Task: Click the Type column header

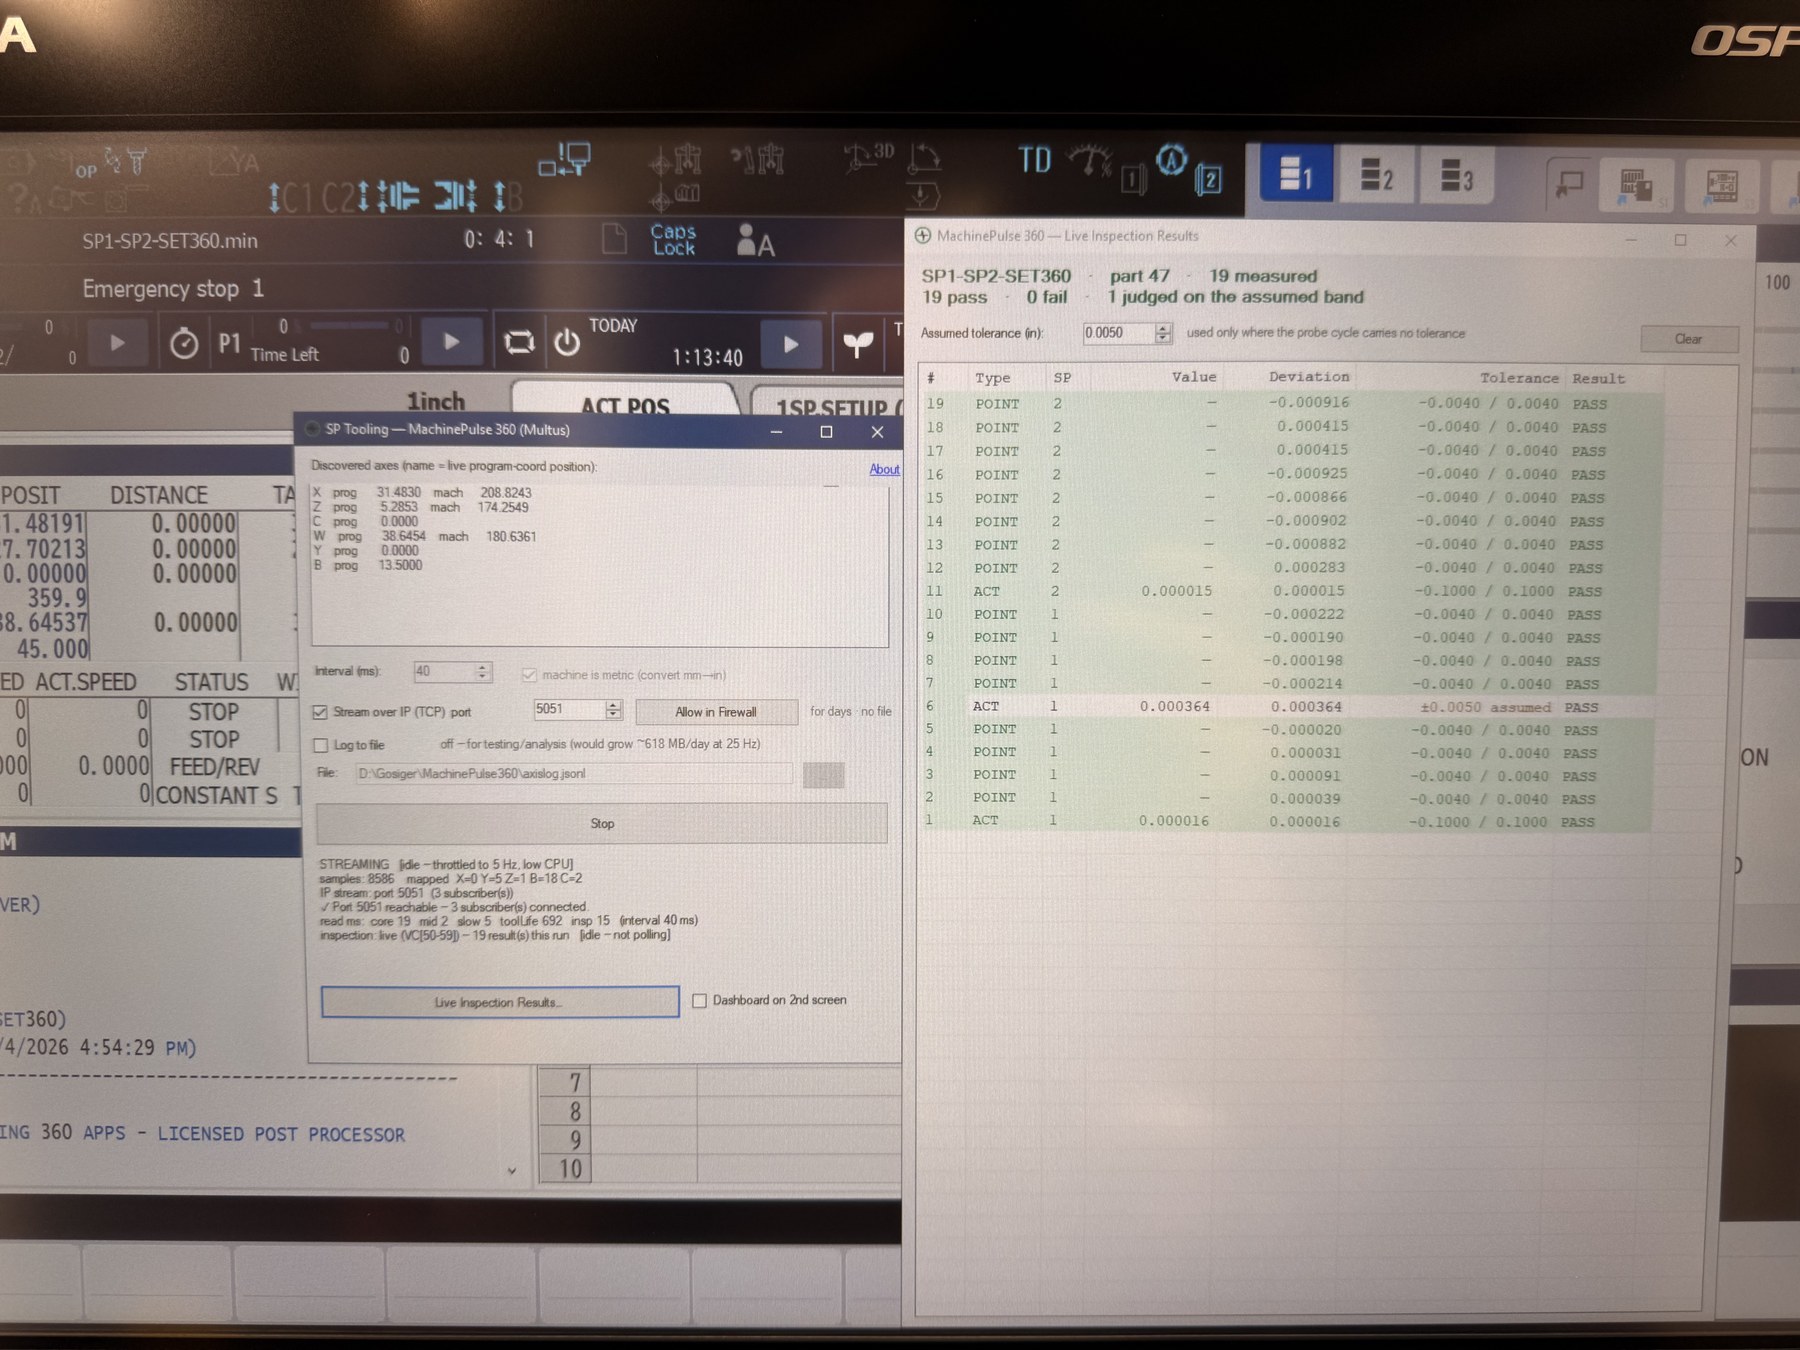Action: (993, 378)
